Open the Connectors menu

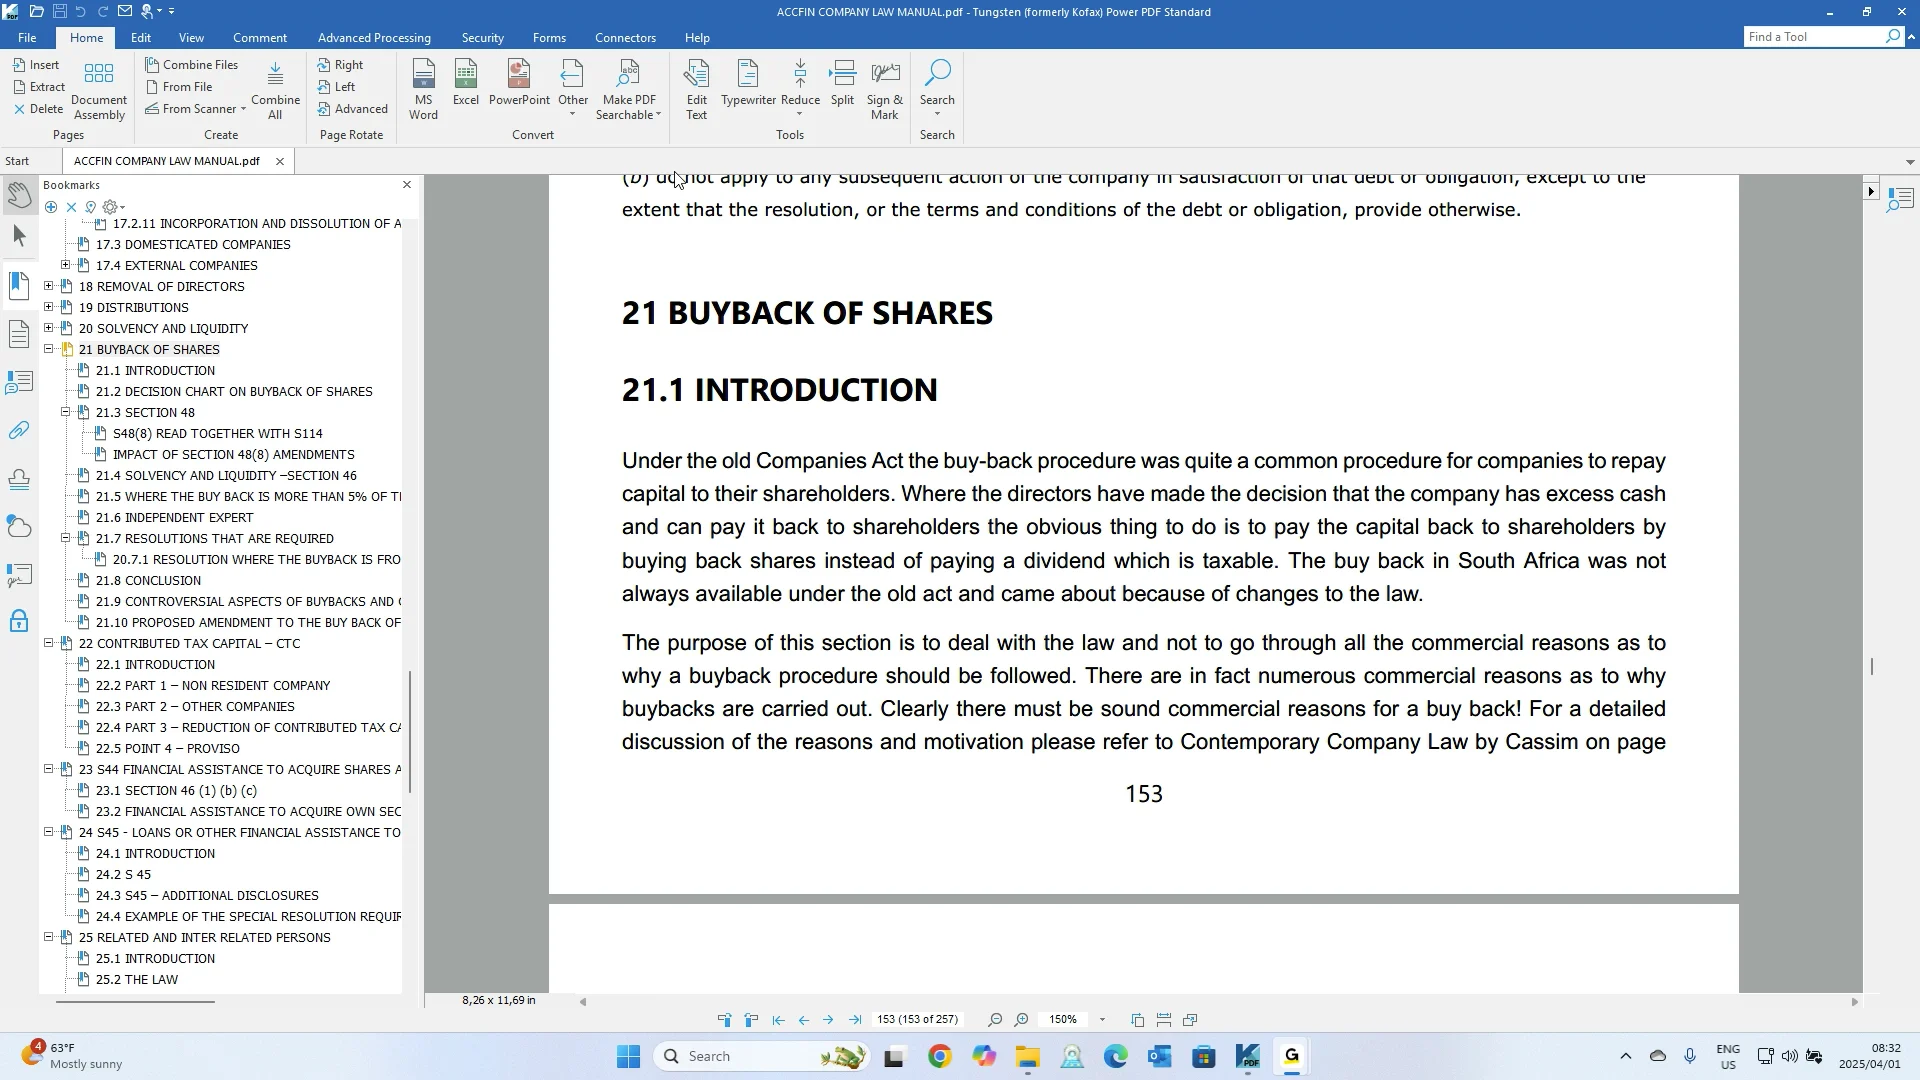tap(625, 37)
